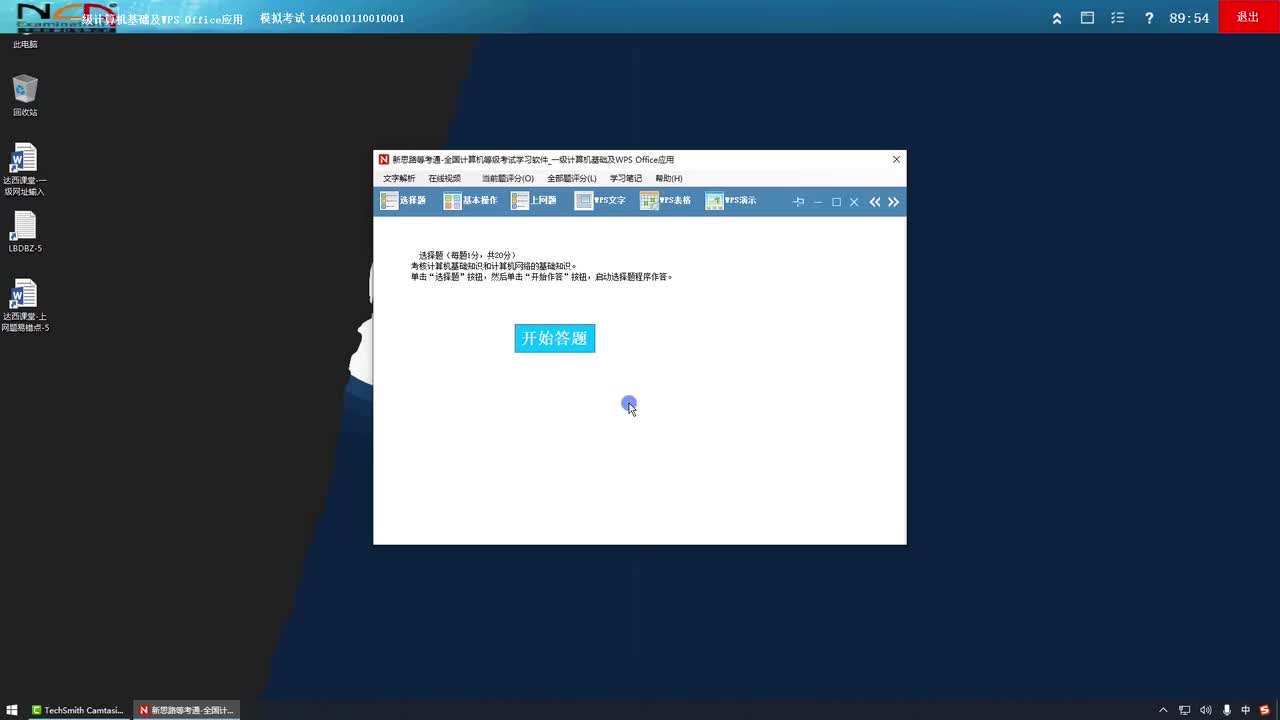Image resolution: width=1280 pixels, height=720 pixels.
Task: Open the 文字解析 menu
Action: pyautogui.click(x=399, y=178)
